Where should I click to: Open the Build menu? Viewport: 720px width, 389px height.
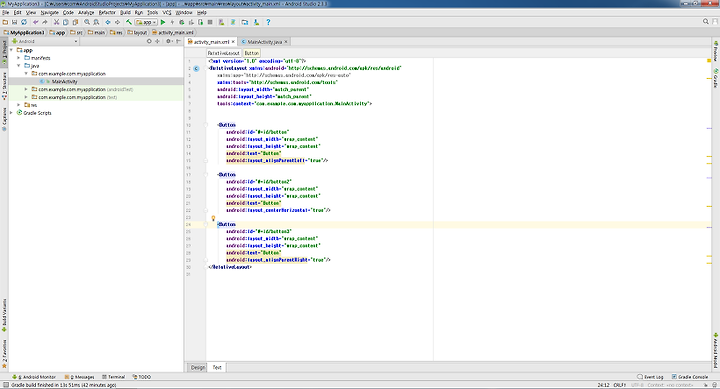[125, 12]
